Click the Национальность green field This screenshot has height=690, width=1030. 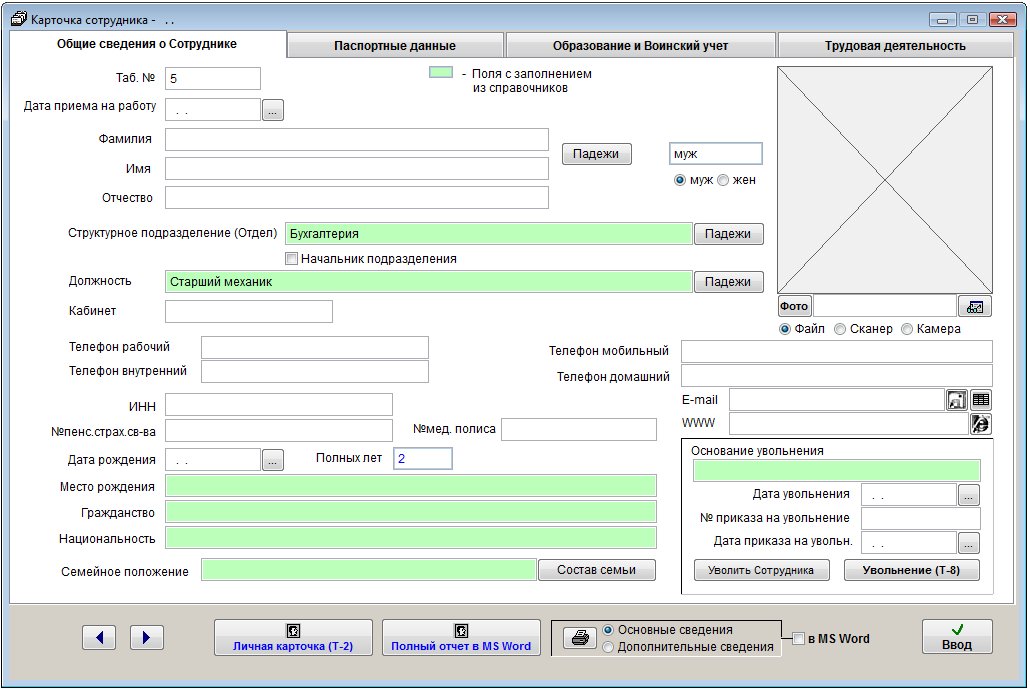[411, 538]
